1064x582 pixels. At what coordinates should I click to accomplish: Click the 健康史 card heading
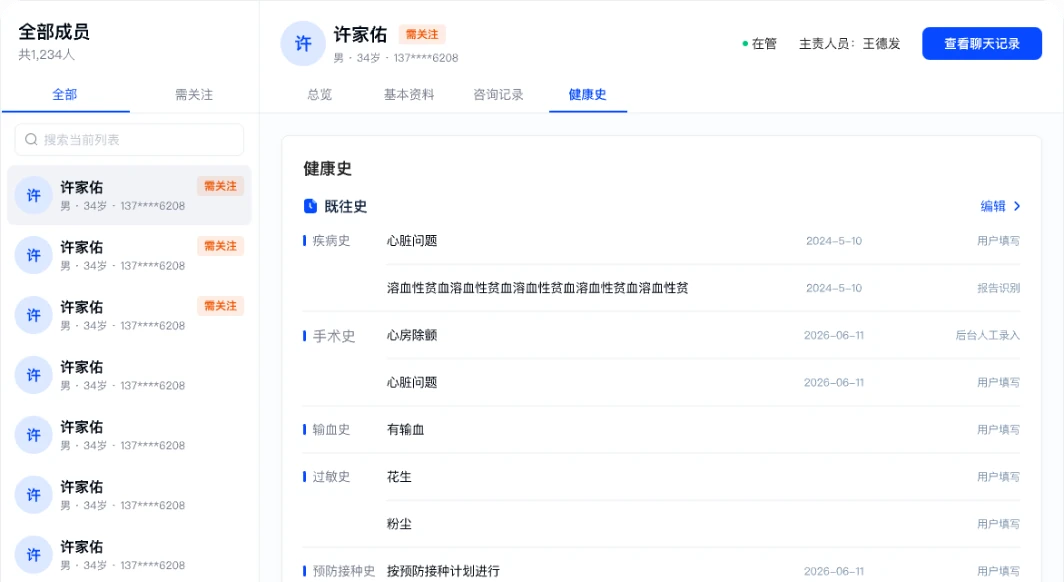328,169
